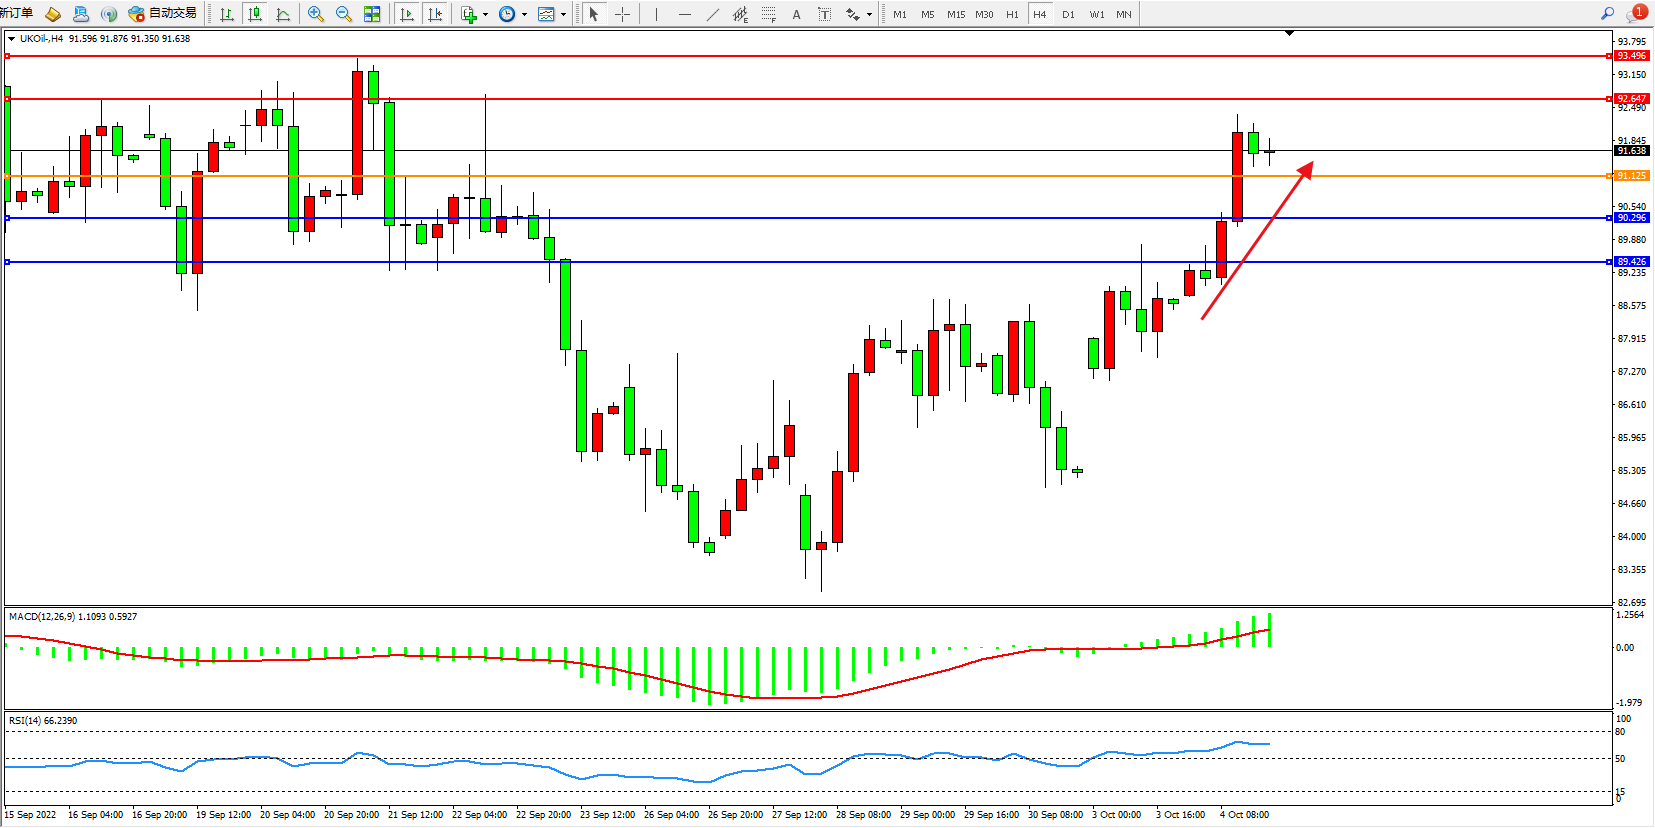1655x828 pixels.
Task: Switch to the D1 timeframe
Action: [1068, 14]
